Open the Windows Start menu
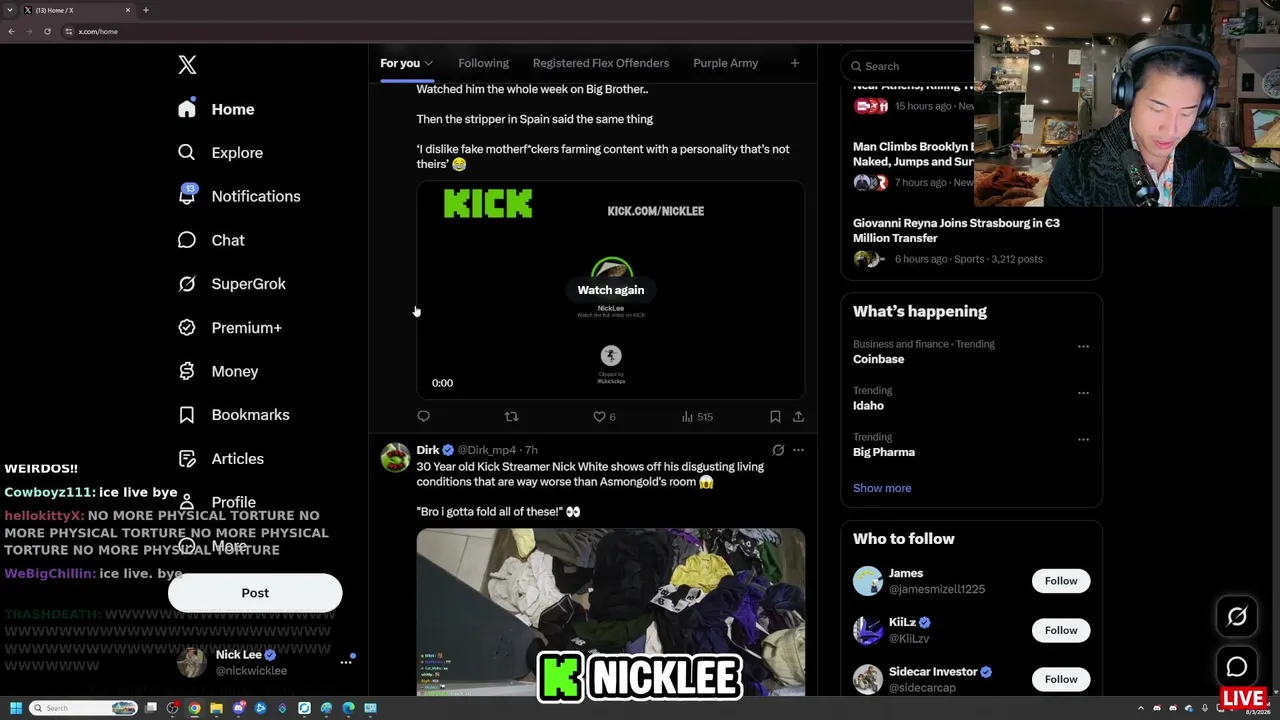This screenshot has height=720, width=1280. click(15, 708)
